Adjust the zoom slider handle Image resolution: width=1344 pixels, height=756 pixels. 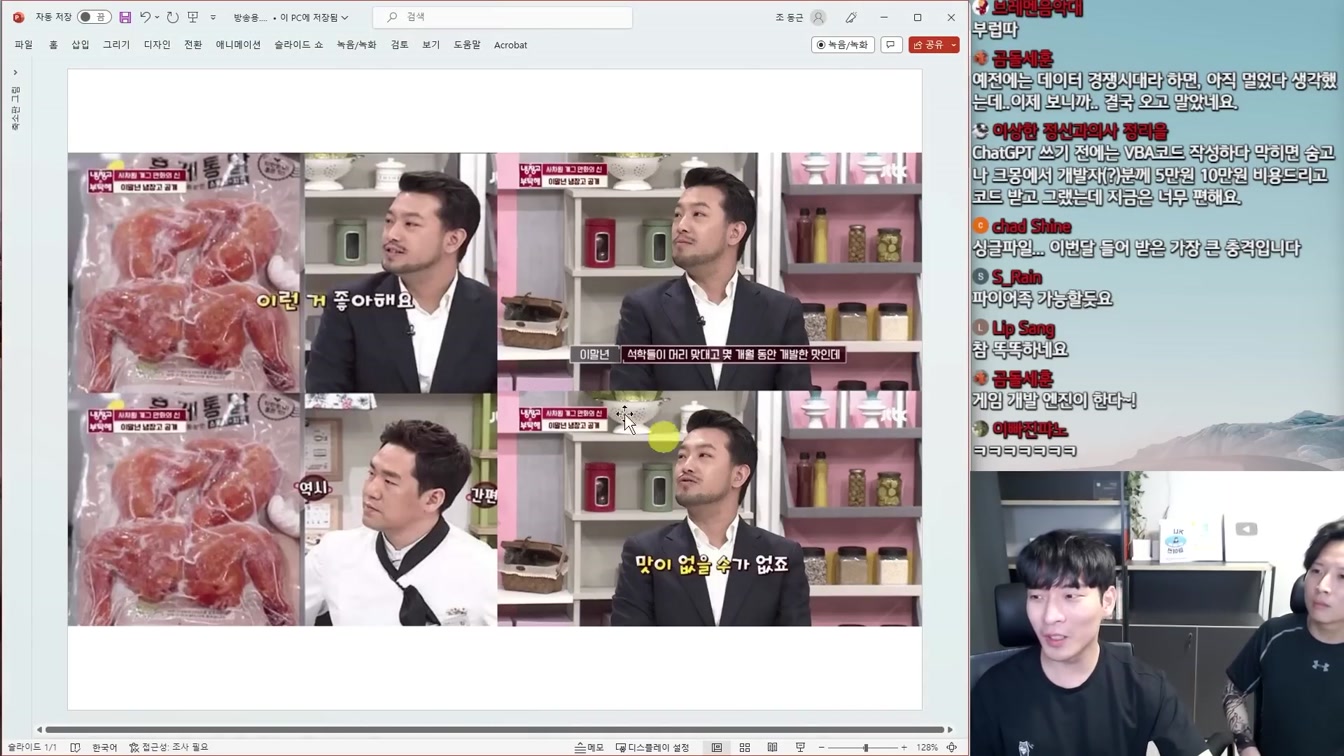[866, 747]
